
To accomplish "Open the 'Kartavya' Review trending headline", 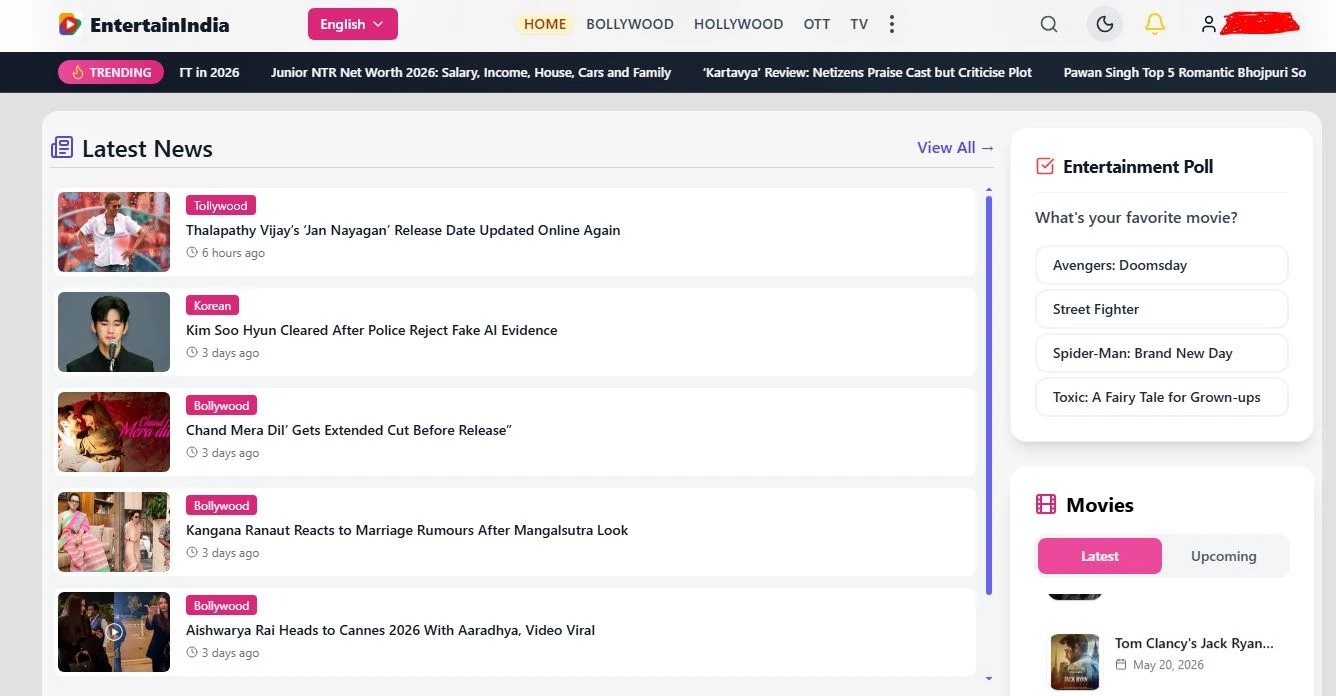I will [867, 72].
